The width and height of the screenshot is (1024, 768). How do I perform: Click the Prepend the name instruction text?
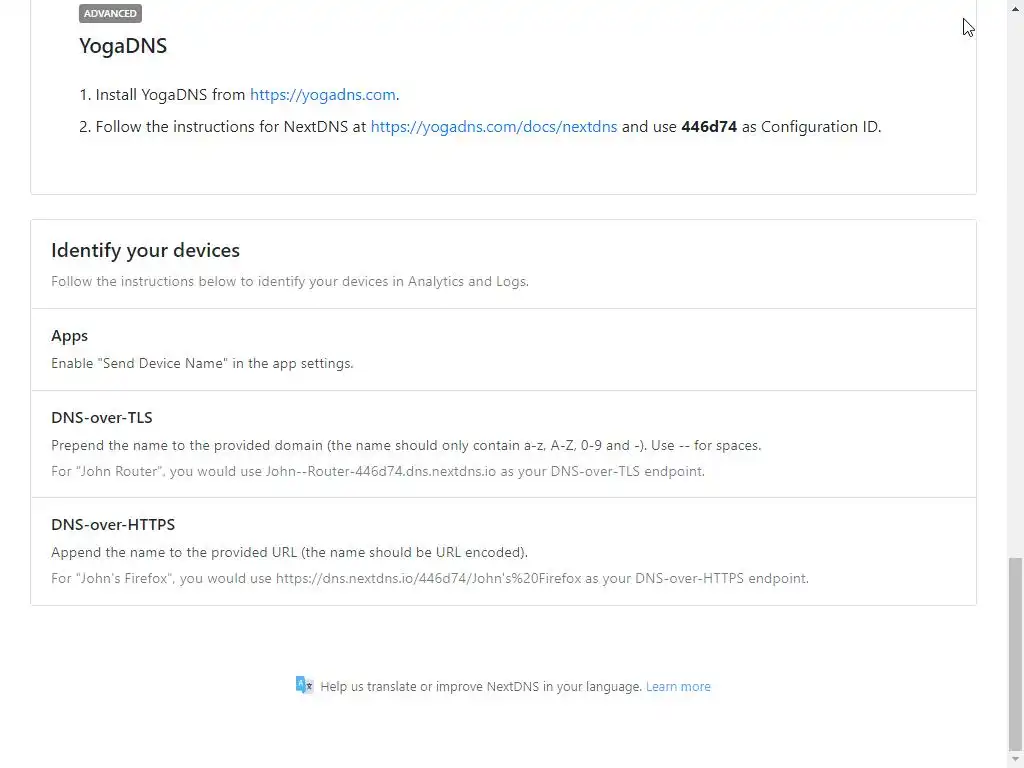pyautogui.click(x=406, y=445)
